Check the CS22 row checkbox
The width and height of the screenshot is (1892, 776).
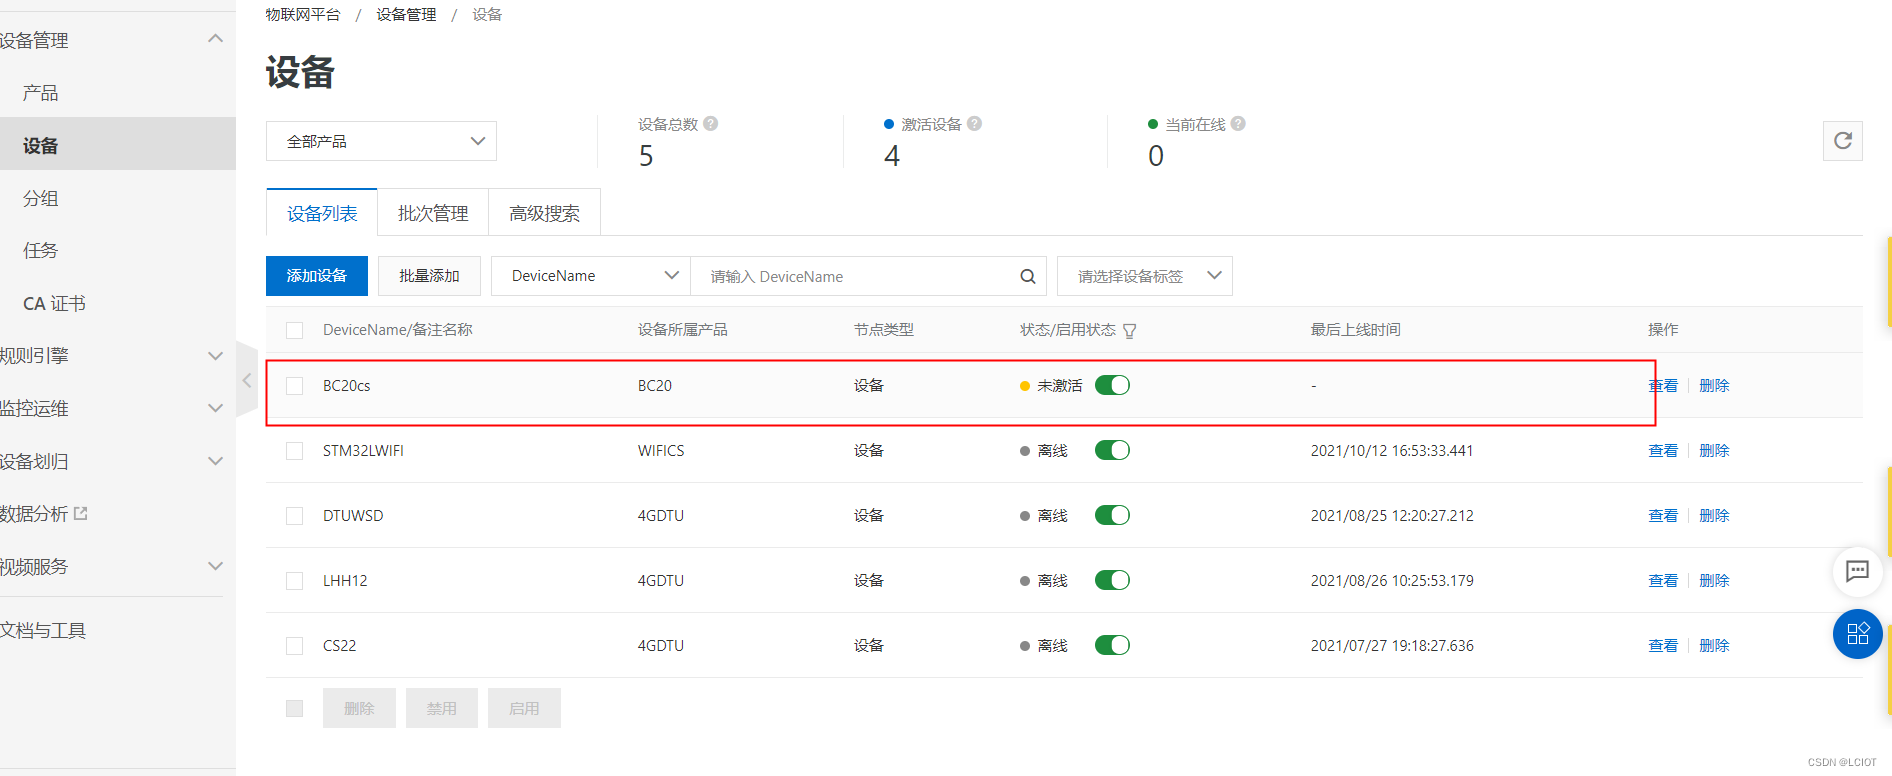coord(294,646)
